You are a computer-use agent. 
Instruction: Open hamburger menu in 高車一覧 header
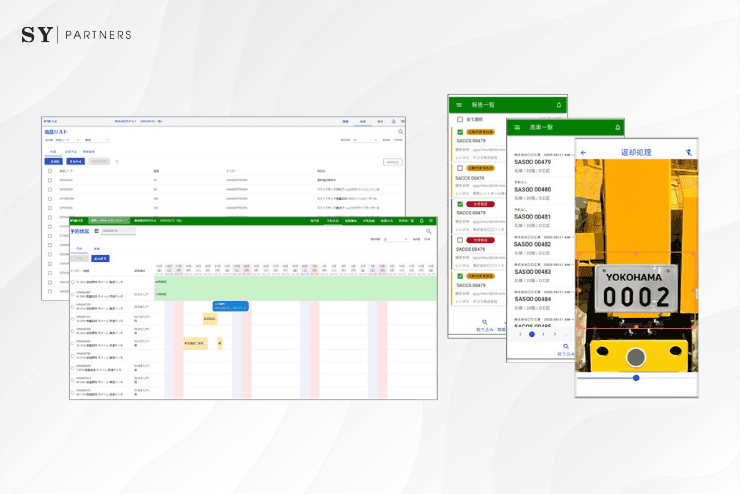517,127
